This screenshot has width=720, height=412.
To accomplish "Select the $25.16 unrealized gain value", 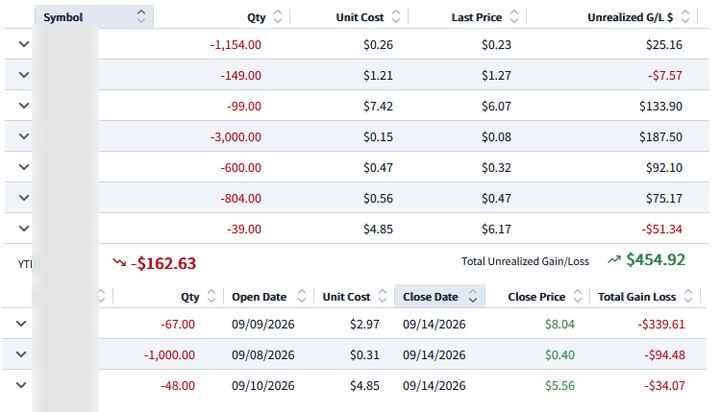I will pos(664,45).
